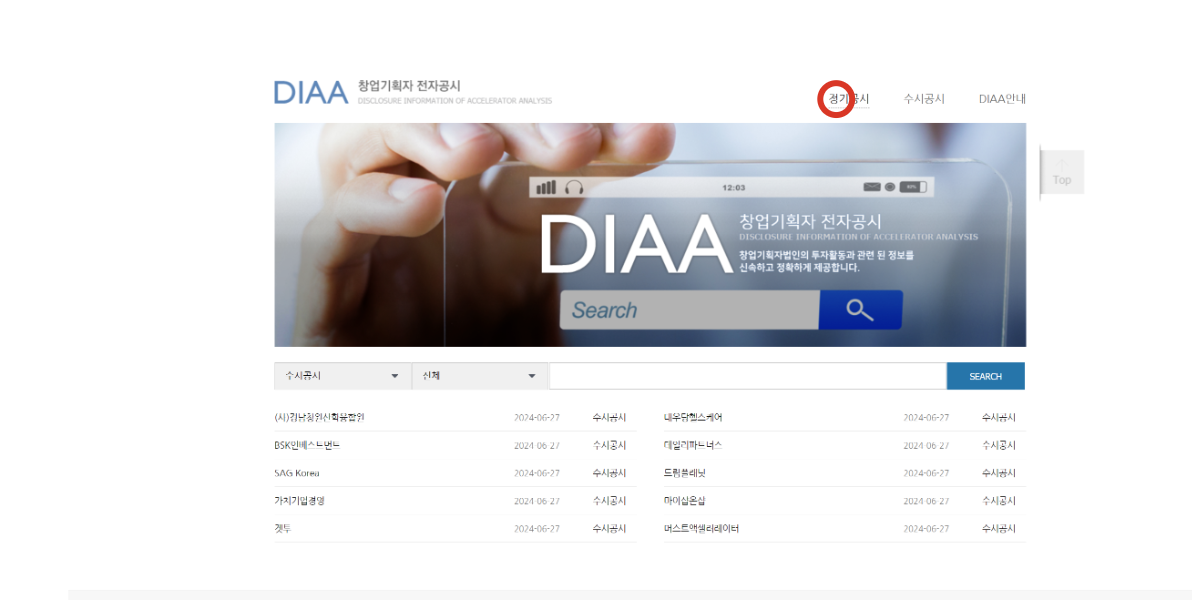Open the SAG Korea disclosure
The image size is (1192, 600).
click(296, 473)
